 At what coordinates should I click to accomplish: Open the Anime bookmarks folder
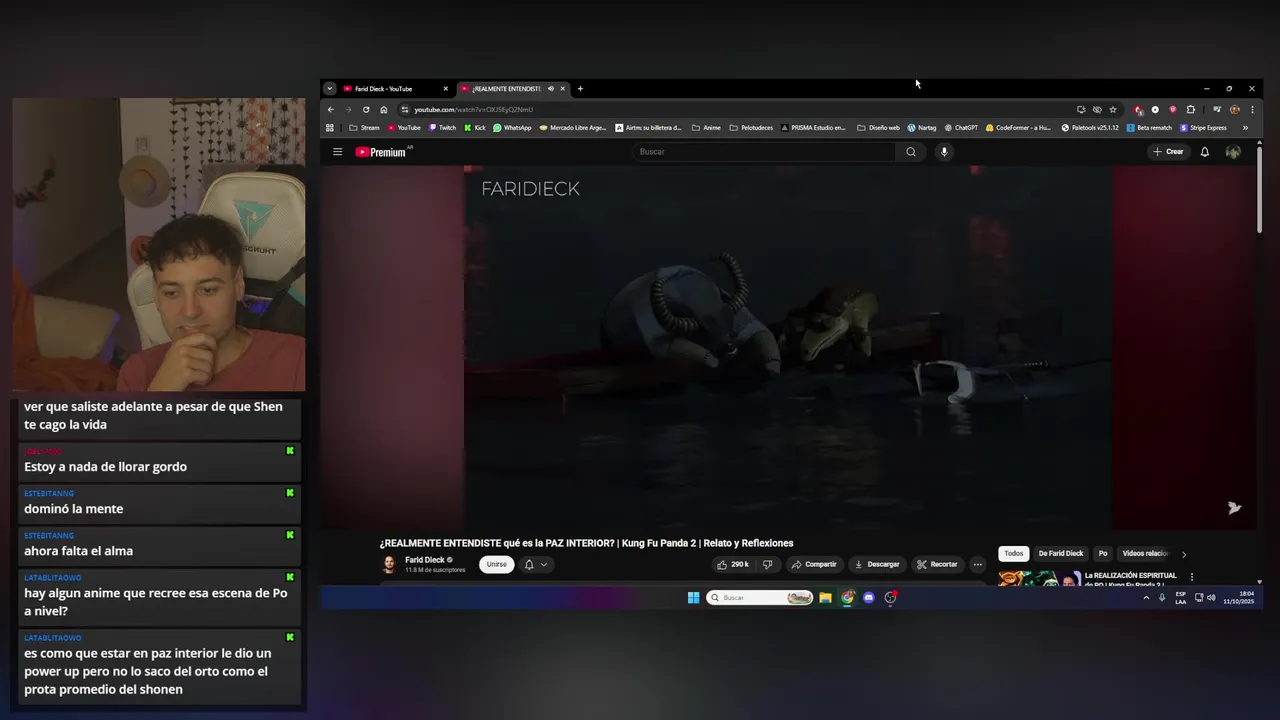(707, 128)
